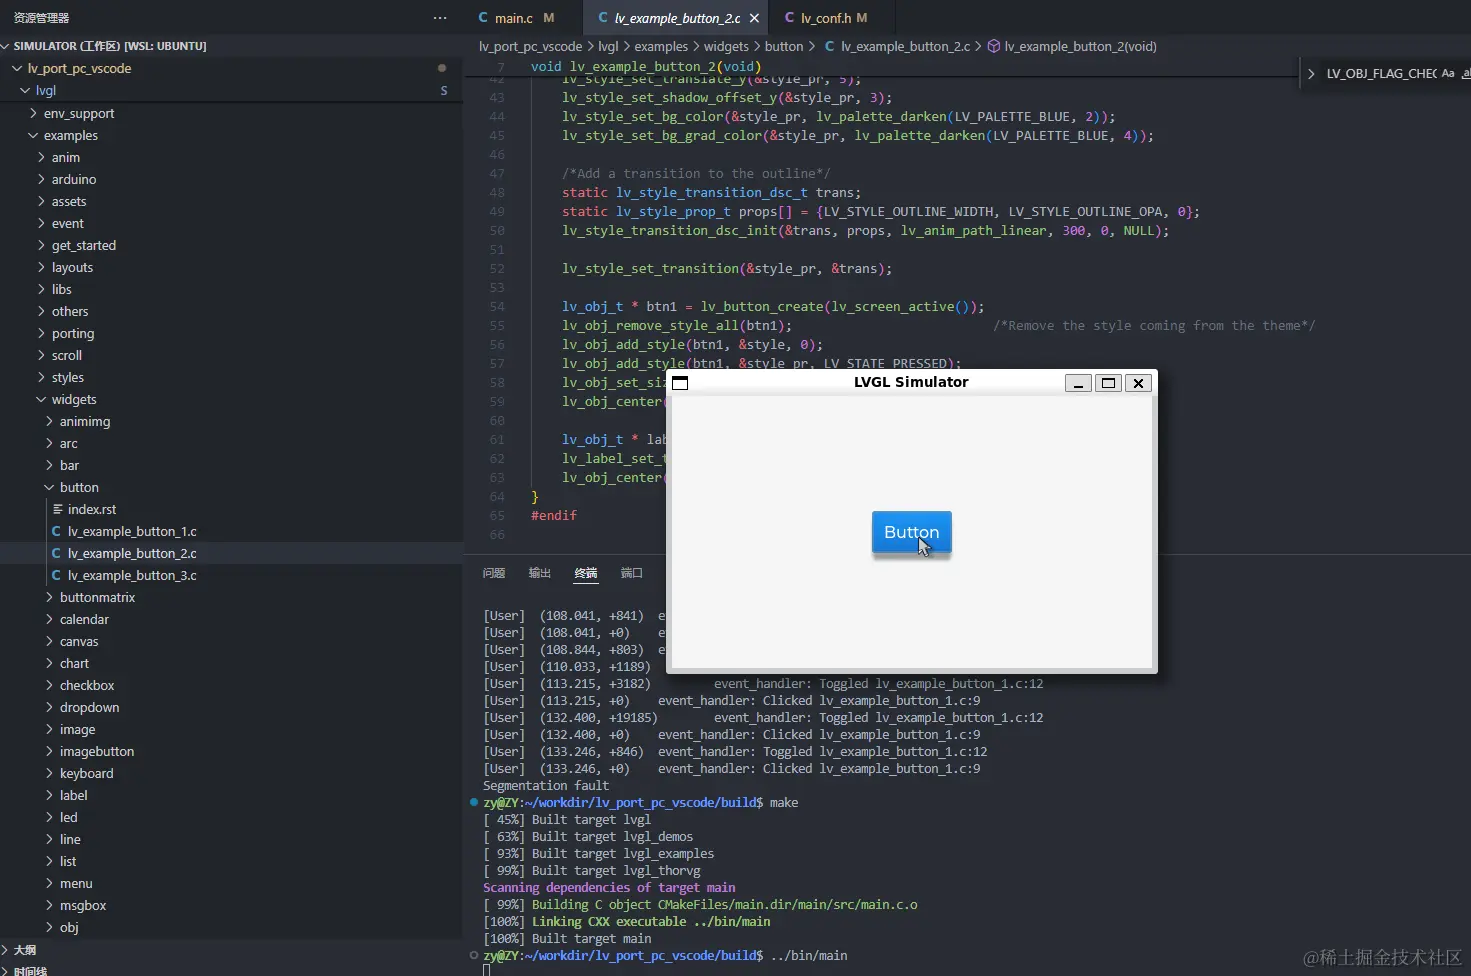This screenshot has width=1471, height=976.
Task: Minimize the LVGL Simulator window
Action: 1078,383
